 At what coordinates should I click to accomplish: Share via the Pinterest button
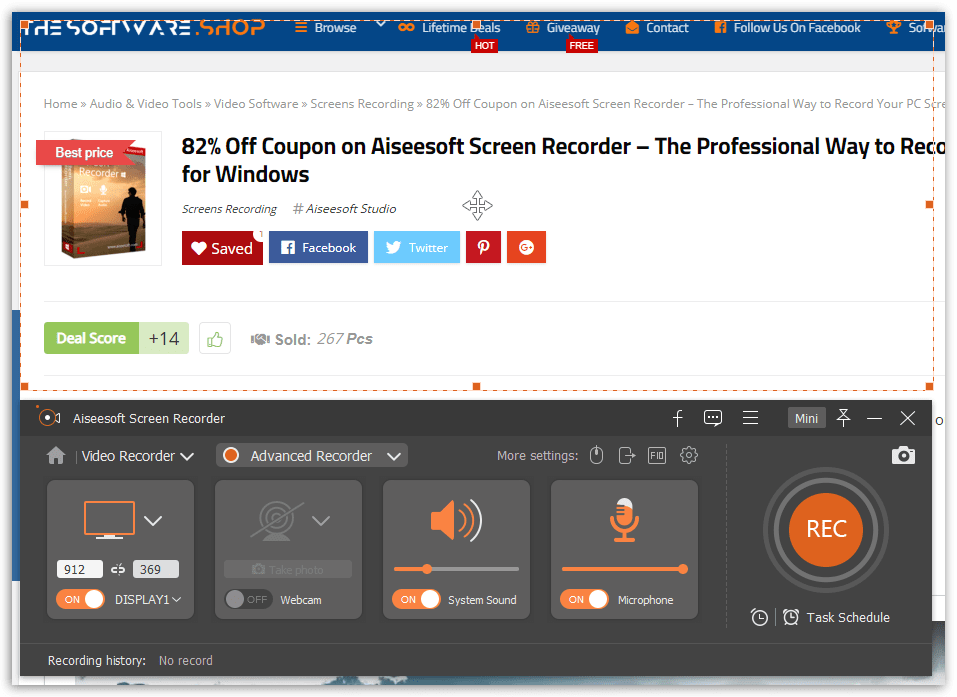point(483,247)
